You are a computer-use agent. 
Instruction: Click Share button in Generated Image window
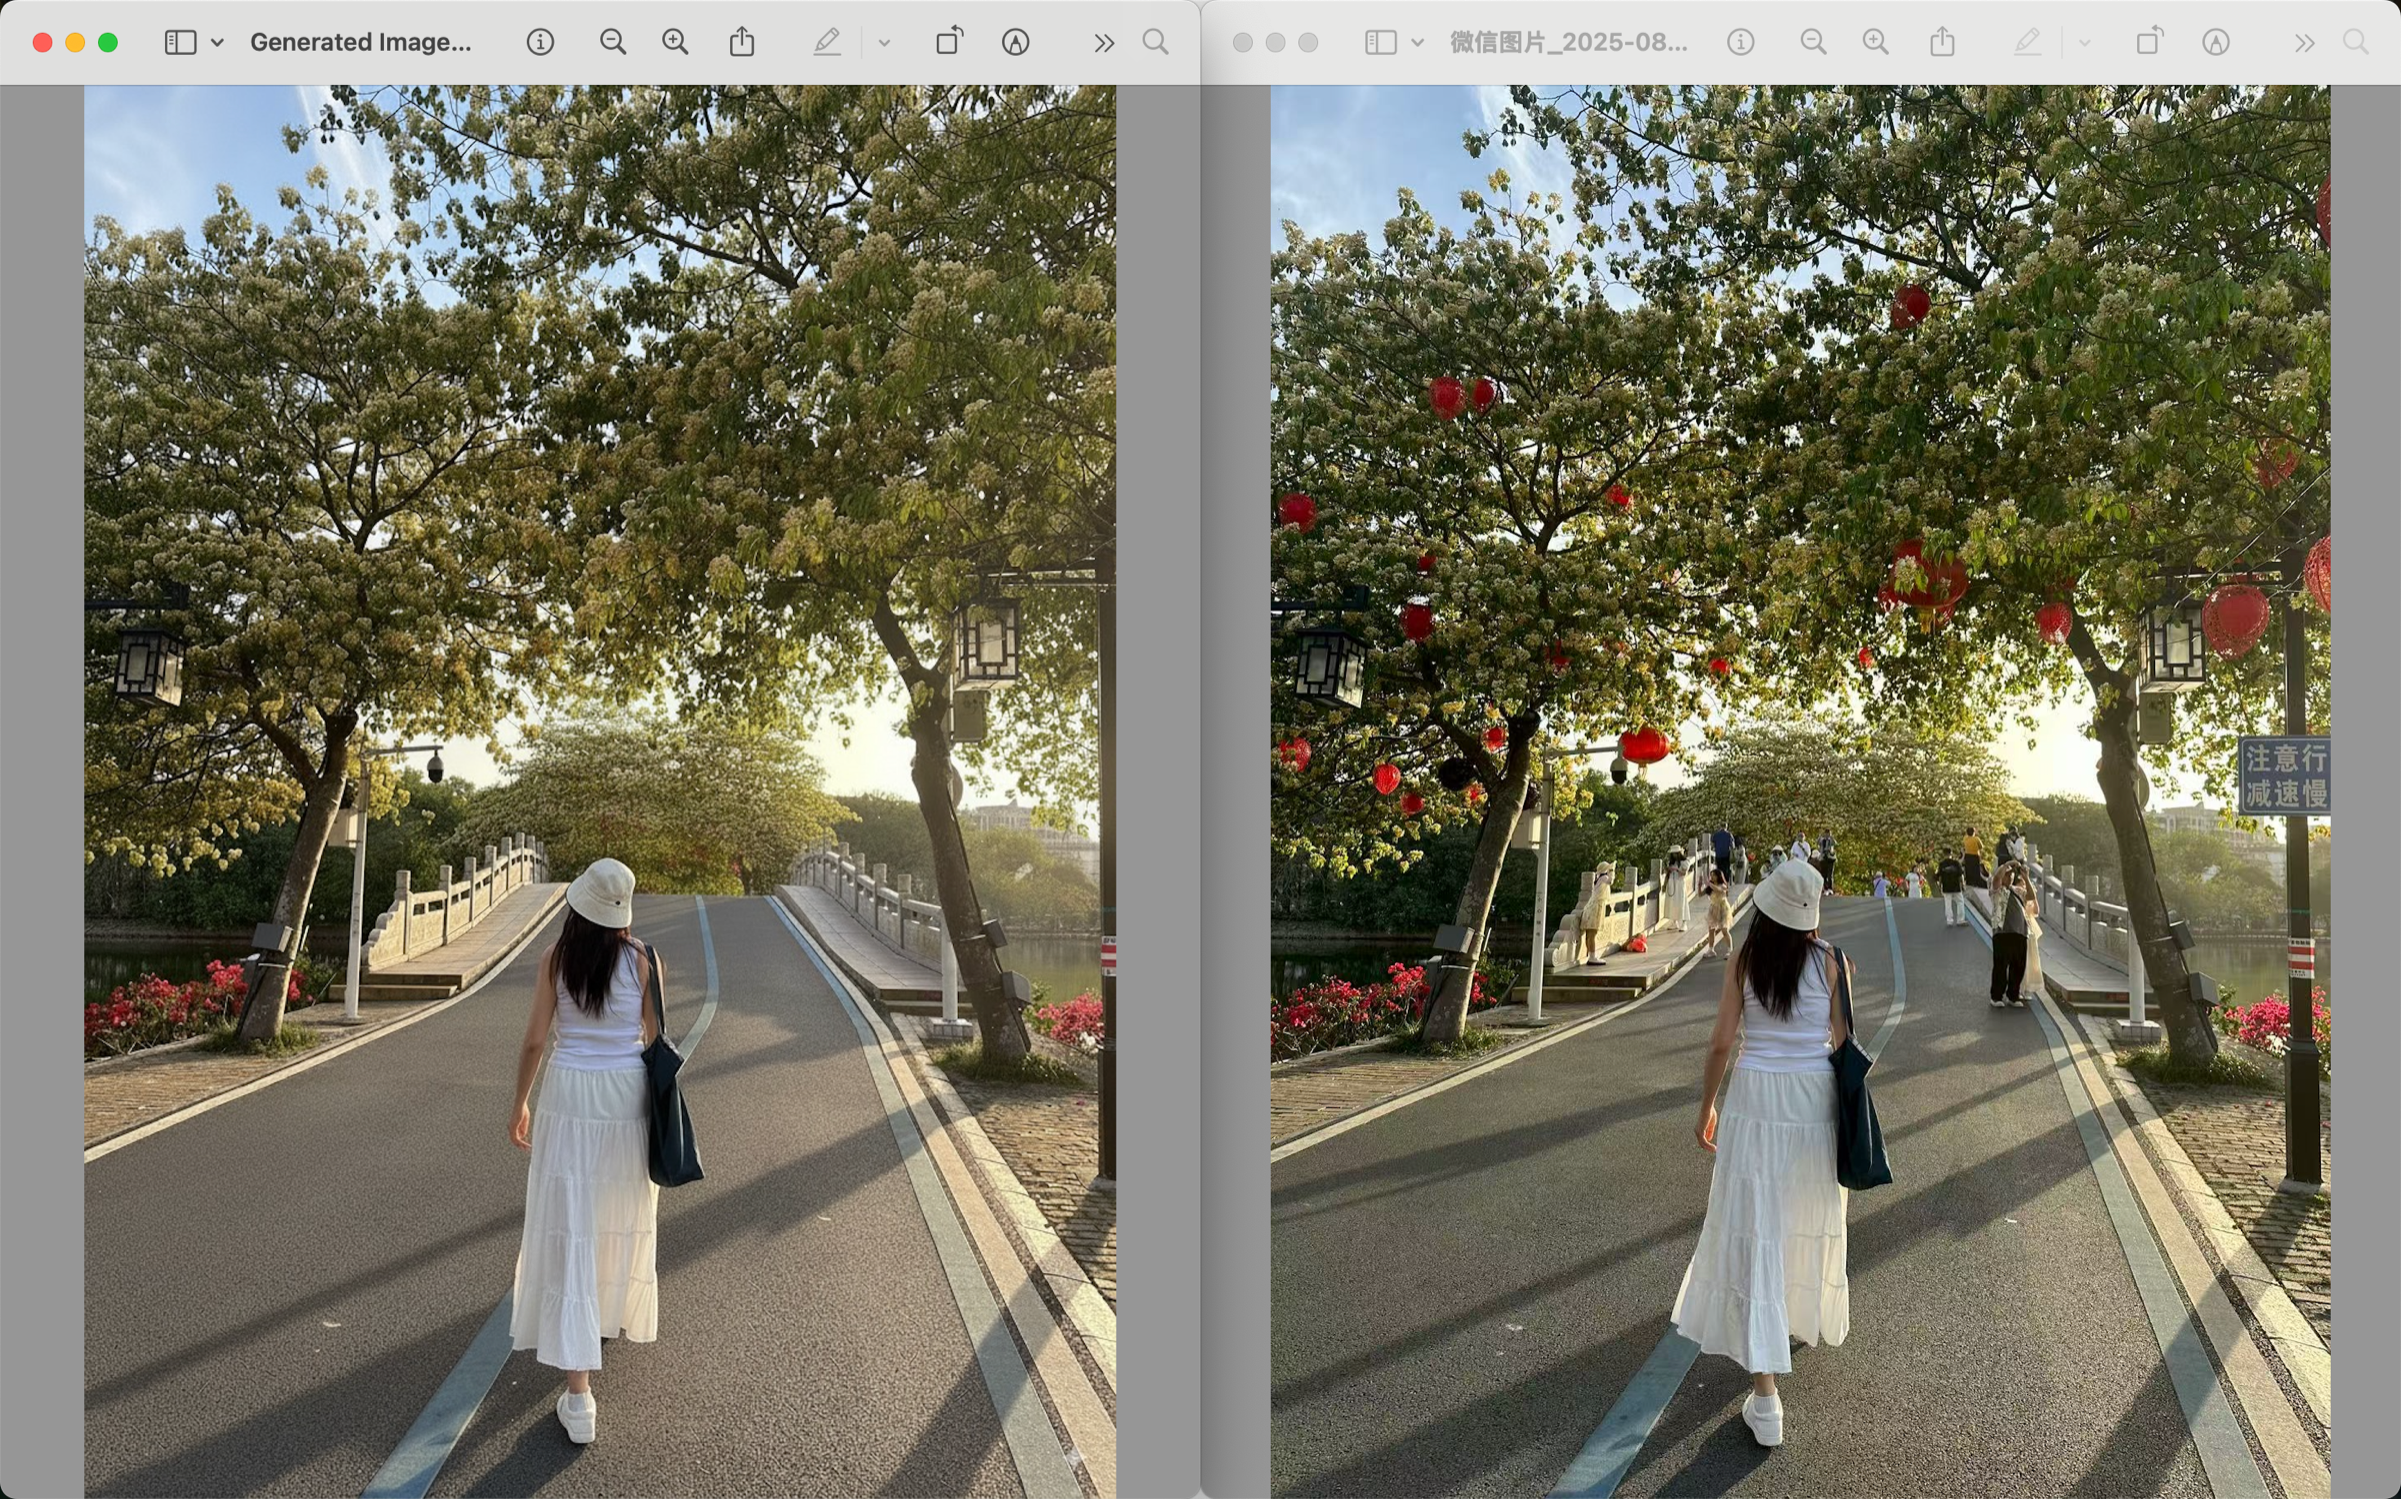pos(742,42)
